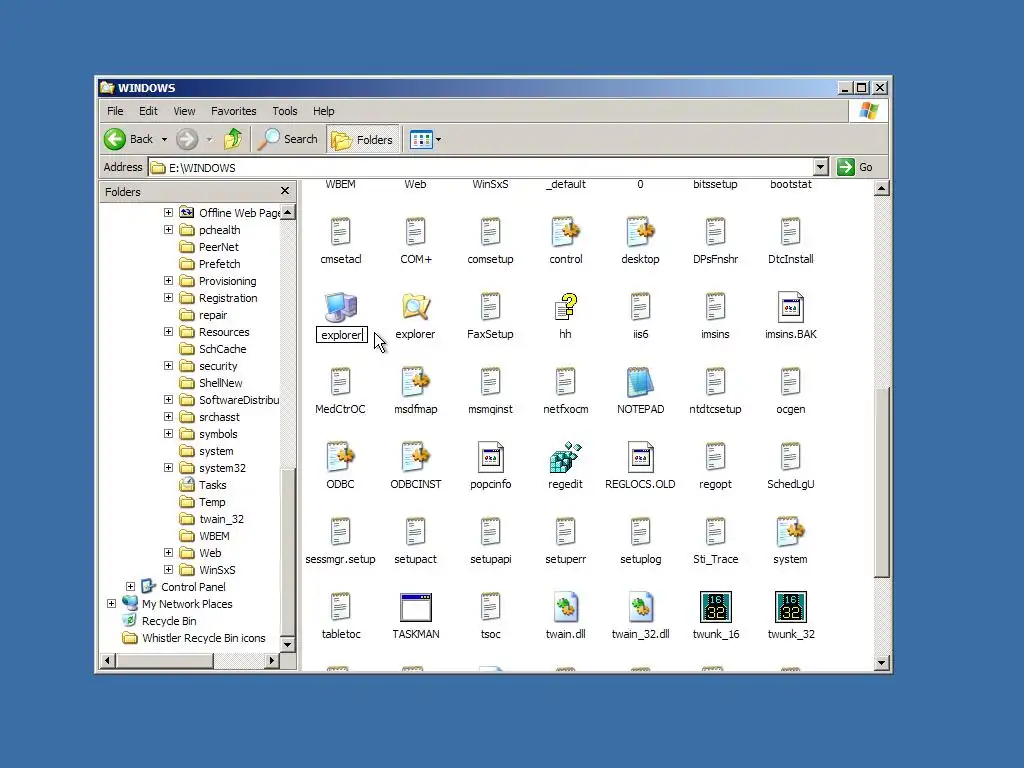
Task: Click the address field E:\WINDOWS
Action: [481, 168]
